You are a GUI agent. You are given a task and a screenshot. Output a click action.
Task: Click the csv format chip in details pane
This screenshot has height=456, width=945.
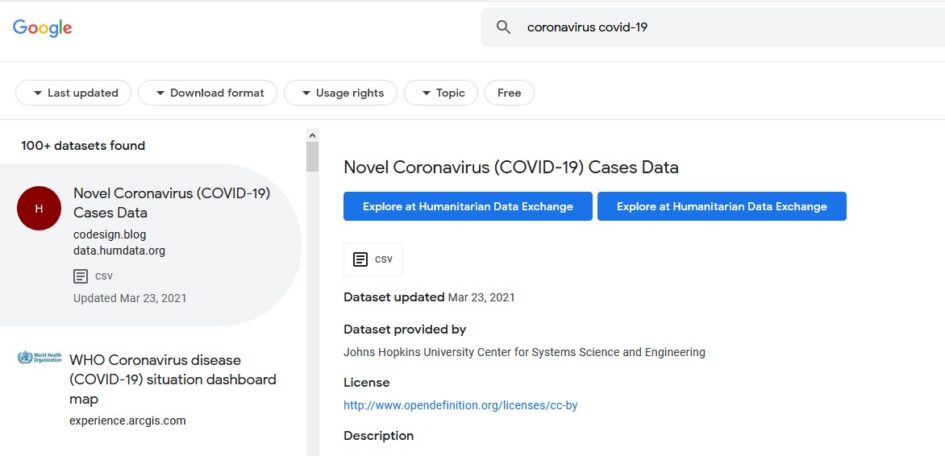pos(373,260)
